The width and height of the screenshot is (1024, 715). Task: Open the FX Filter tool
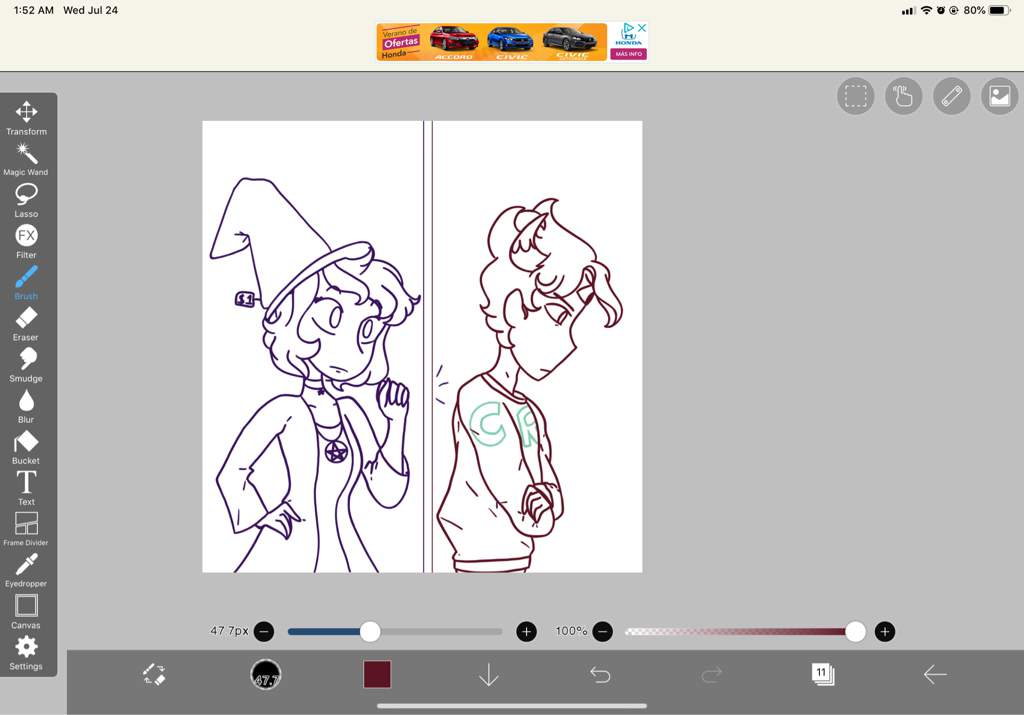coord(26,242)
